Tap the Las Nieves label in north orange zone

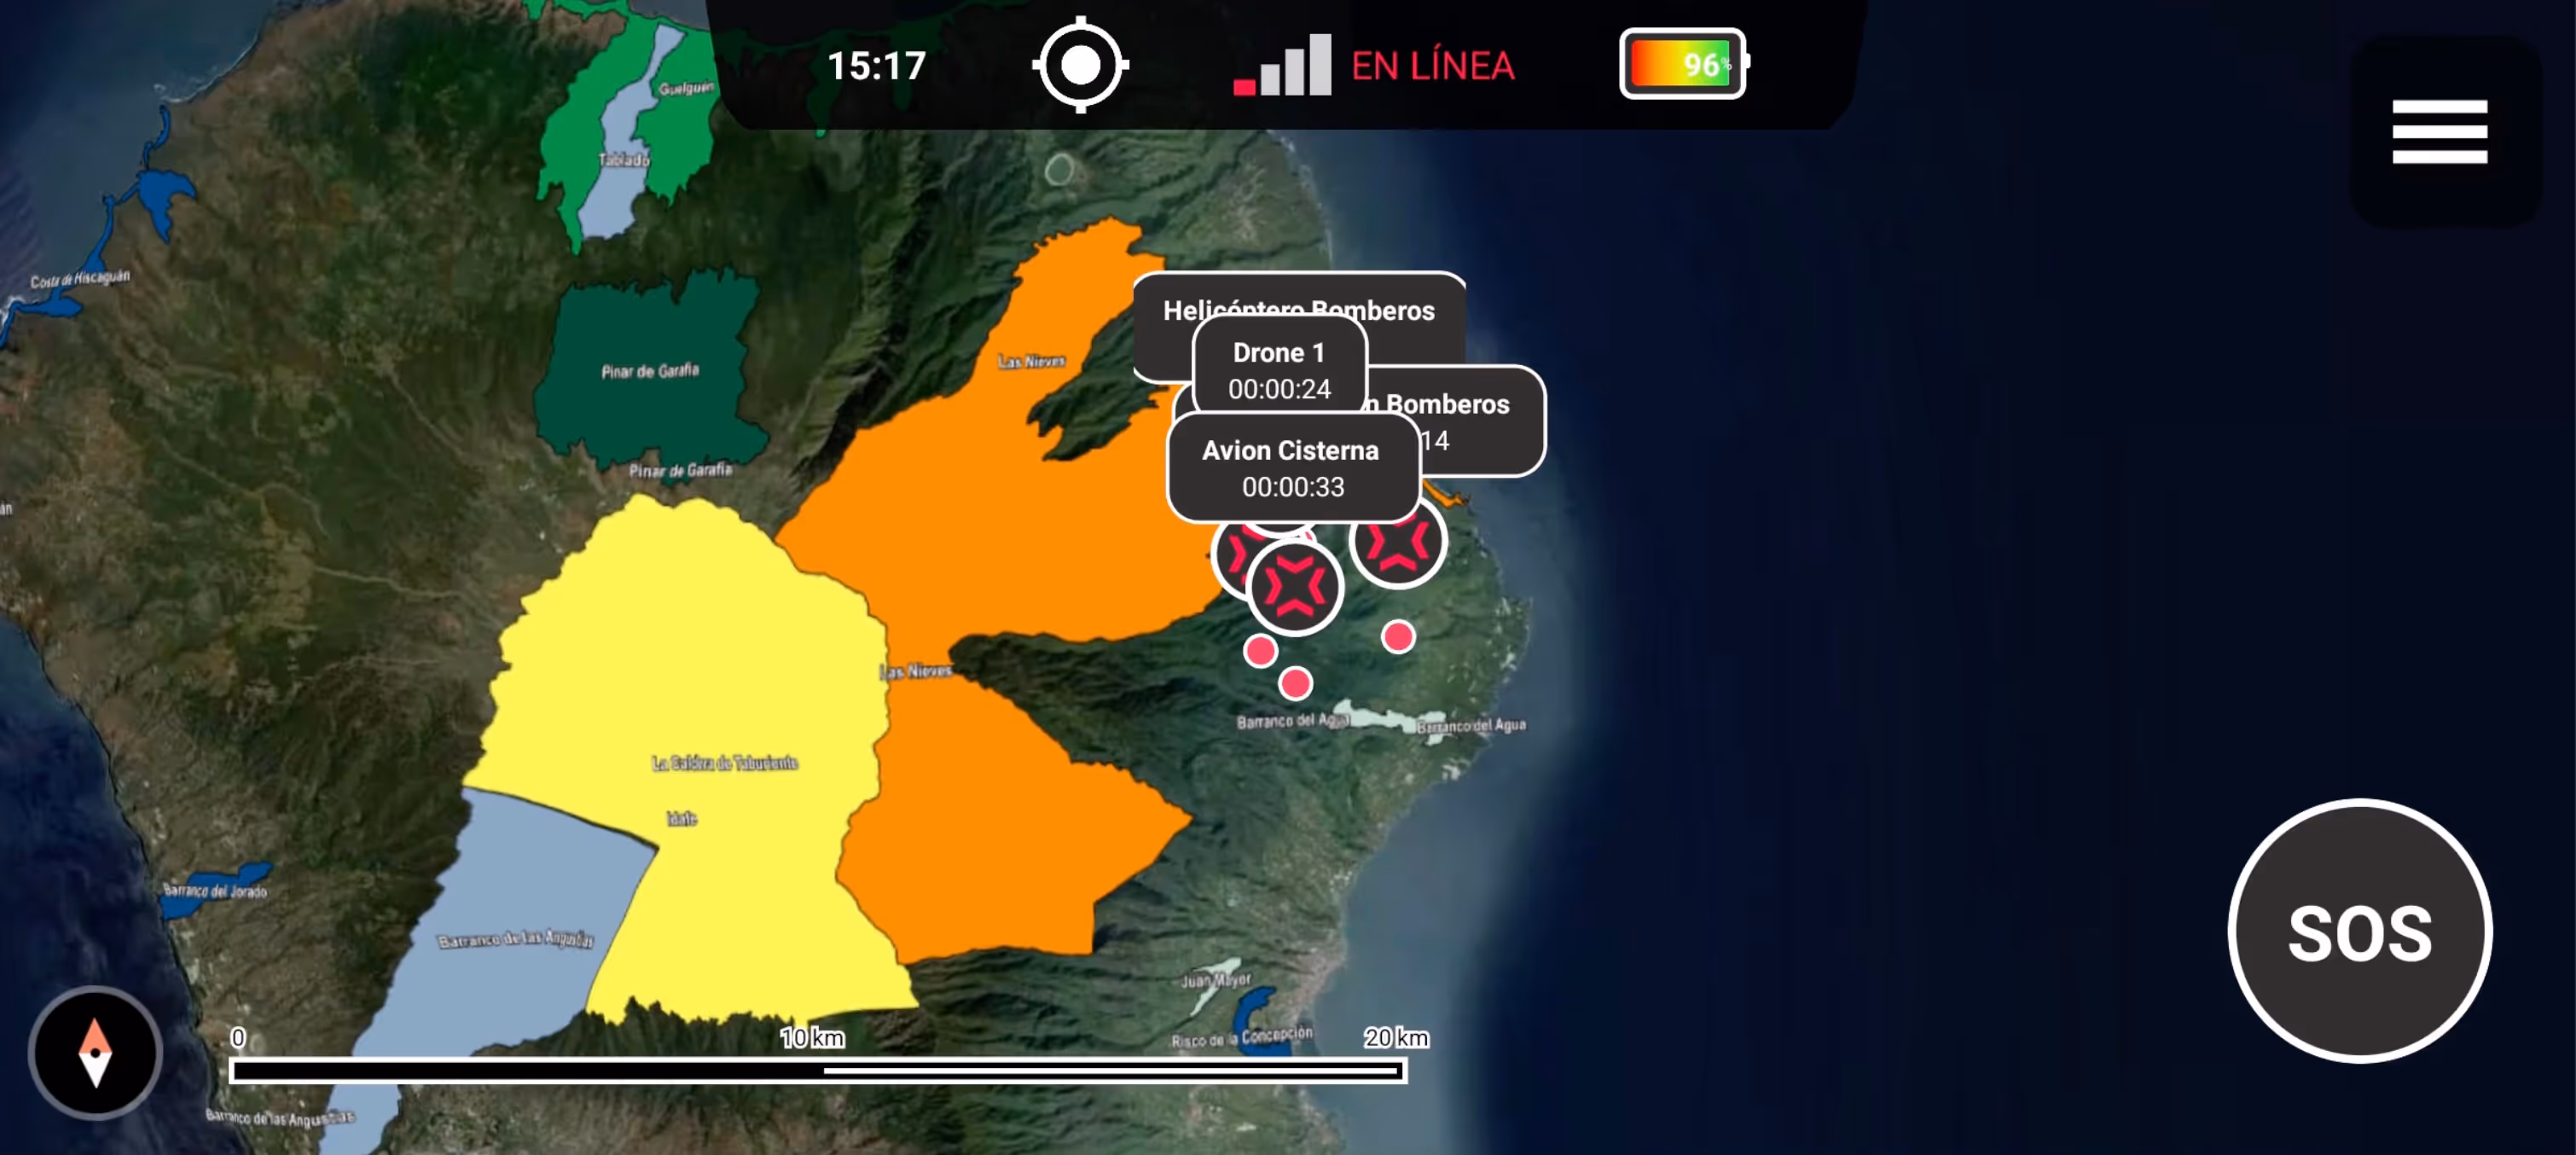coord(1031,361)
